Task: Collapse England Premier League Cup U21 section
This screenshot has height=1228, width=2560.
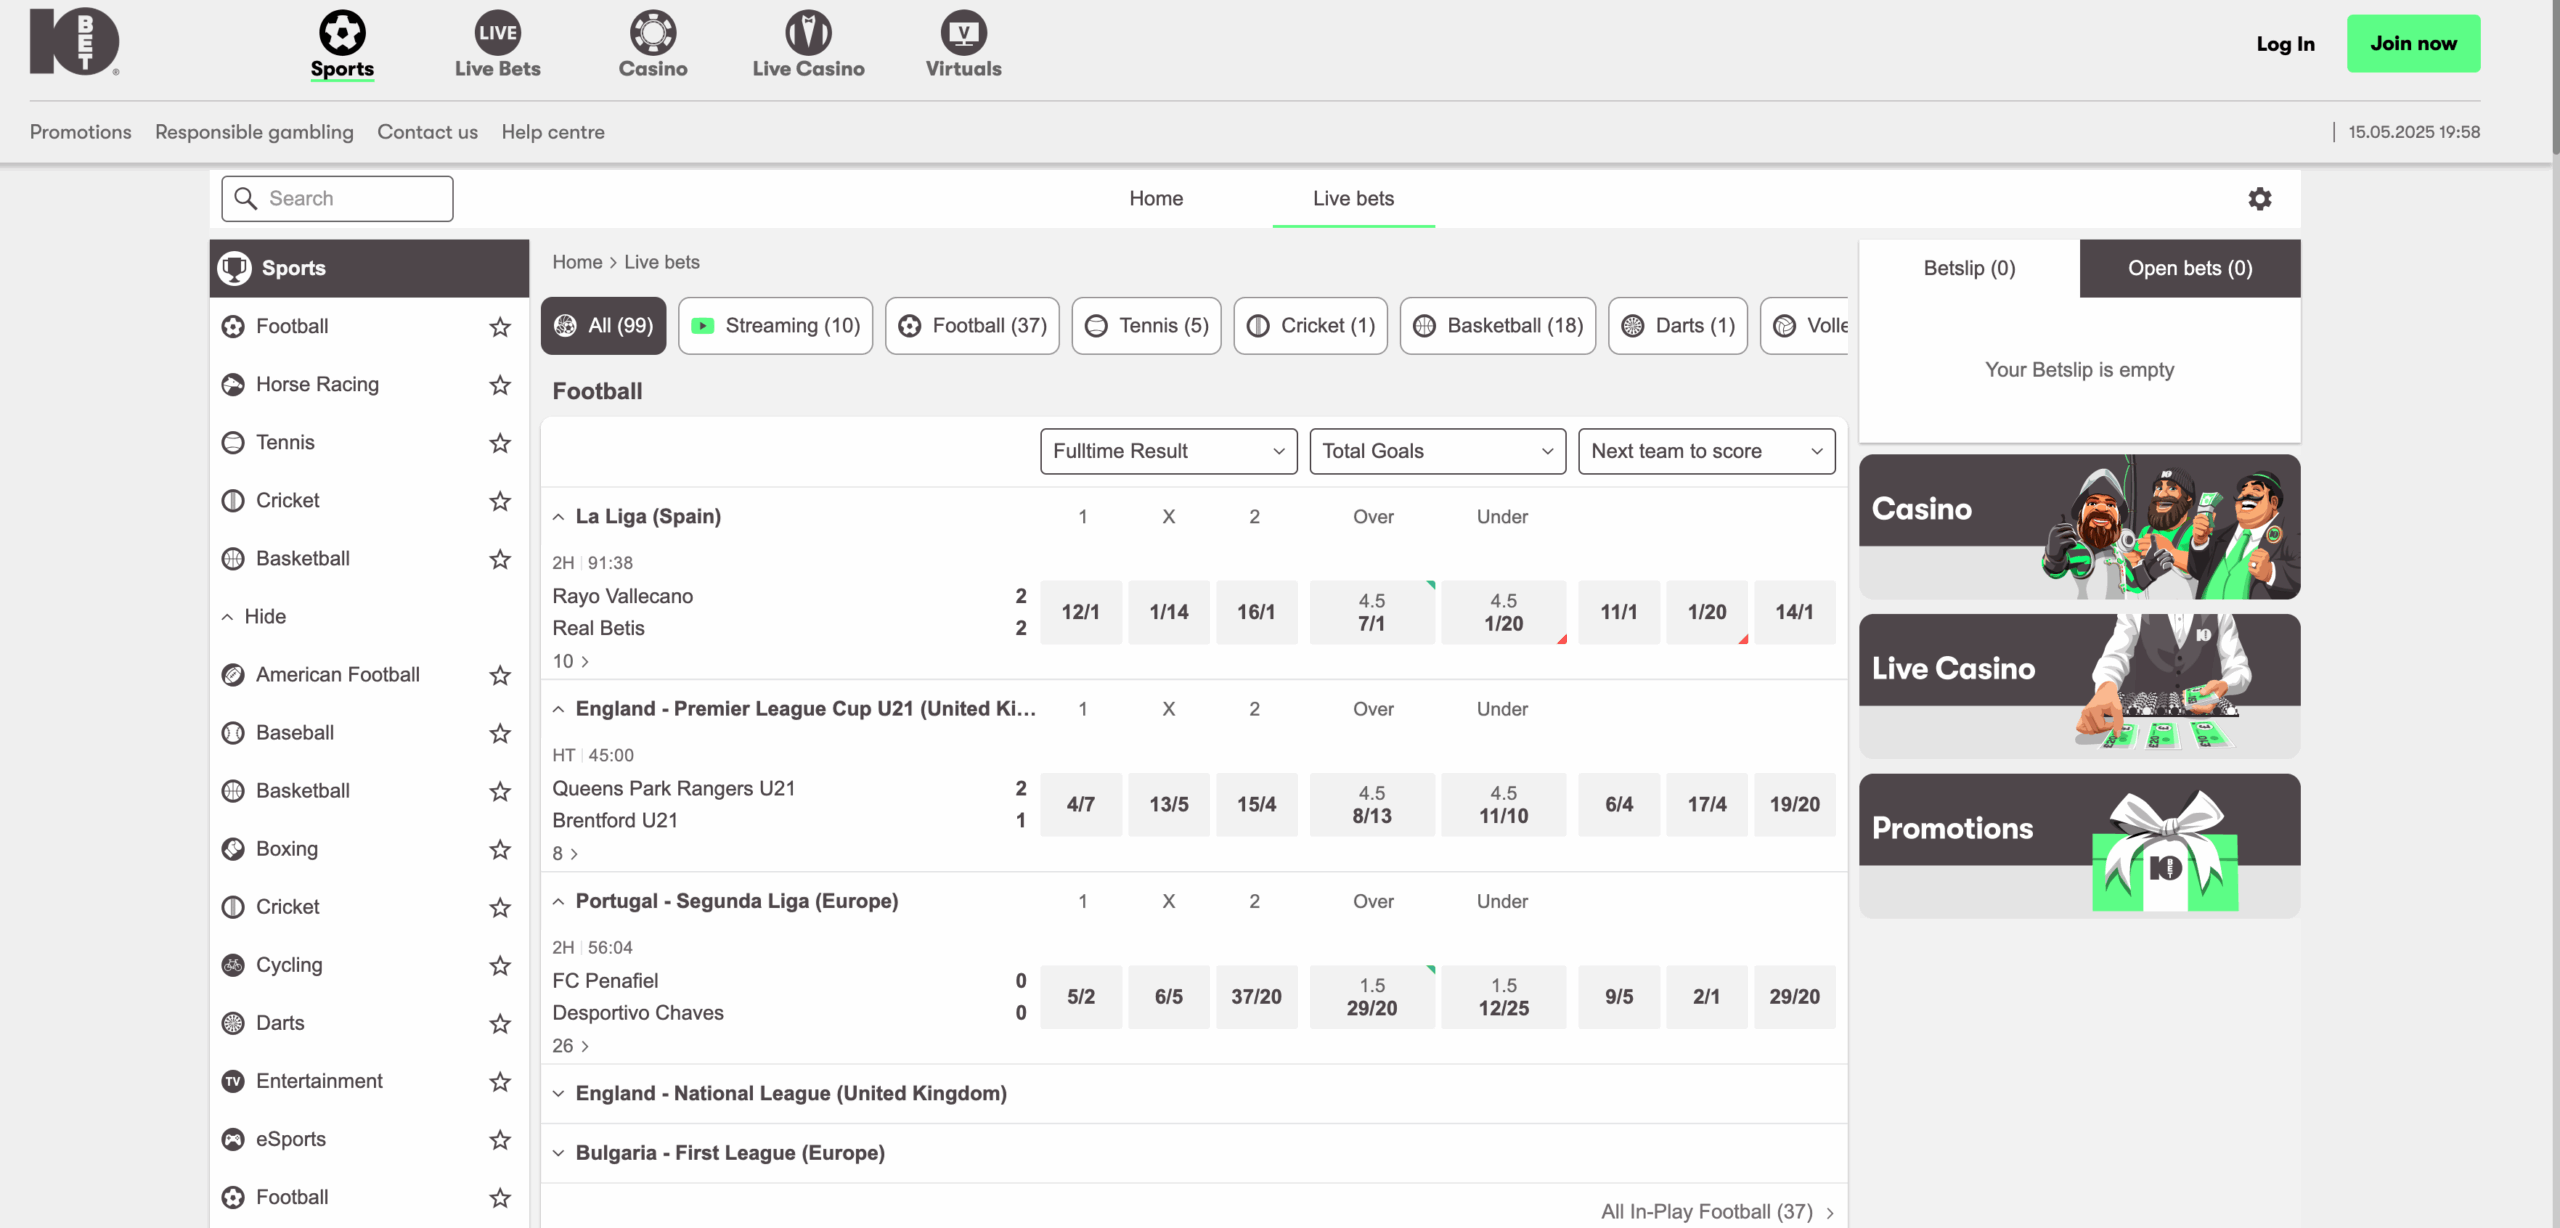Action: [558, 709]
